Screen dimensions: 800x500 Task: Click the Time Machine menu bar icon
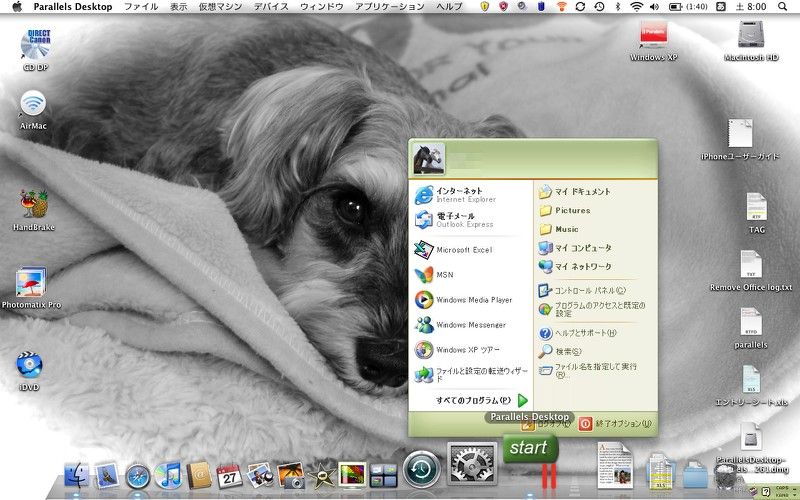(x=599, y=7)
